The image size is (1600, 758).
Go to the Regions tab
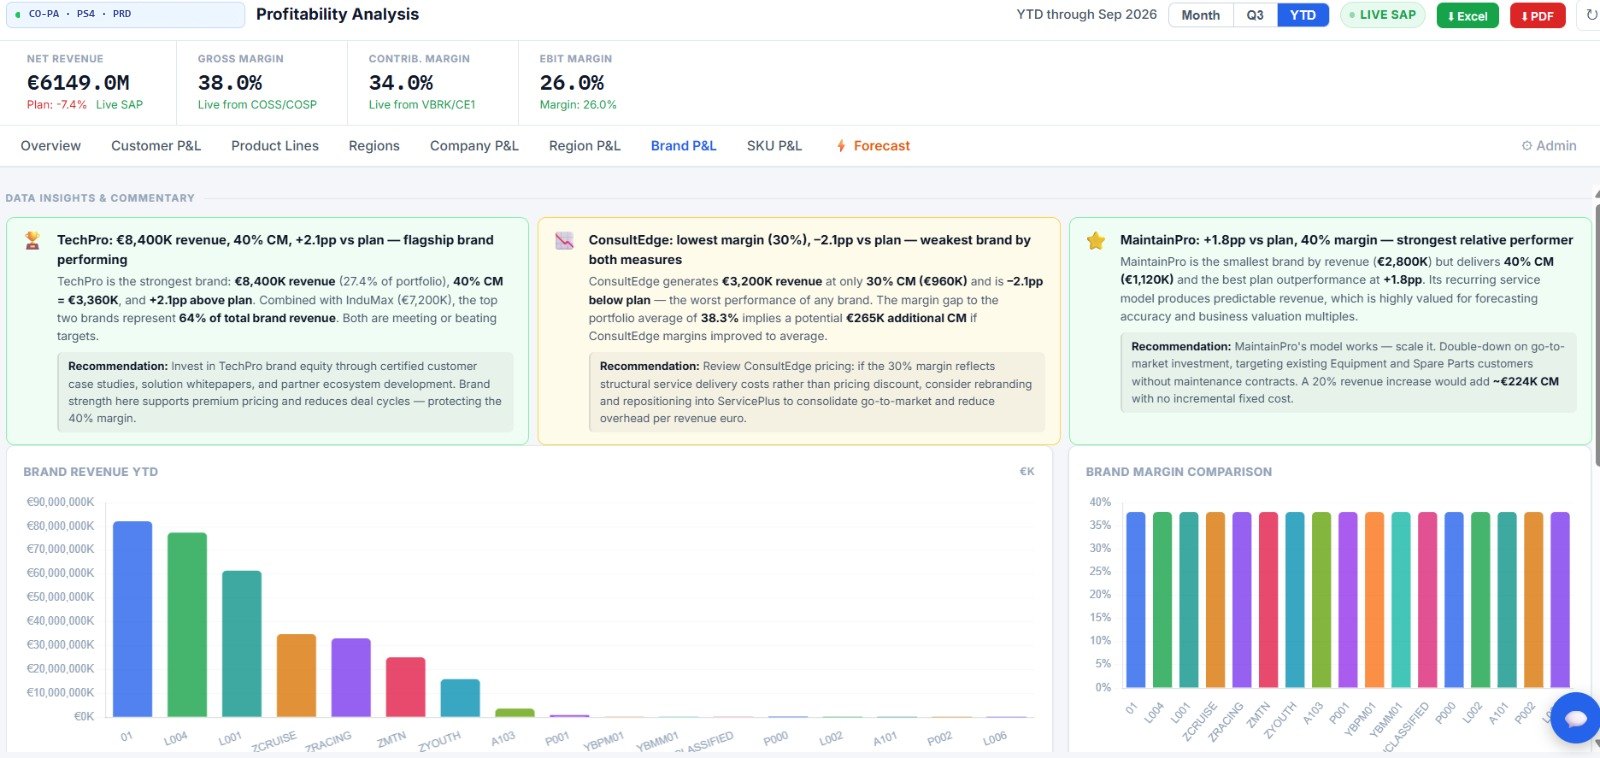[374, 146]
